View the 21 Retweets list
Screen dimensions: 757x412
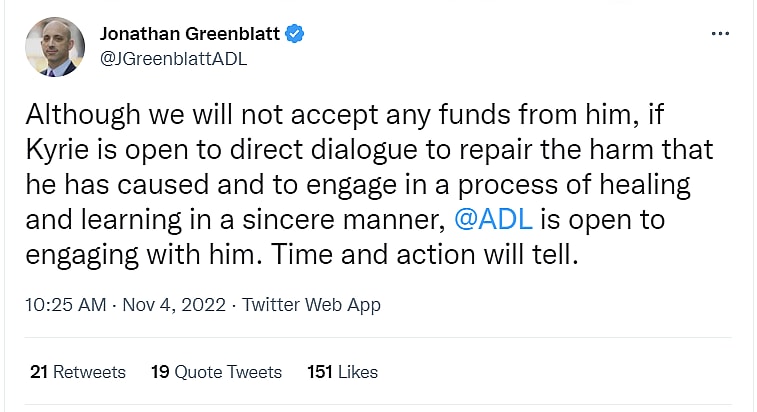tap(78, 372)
